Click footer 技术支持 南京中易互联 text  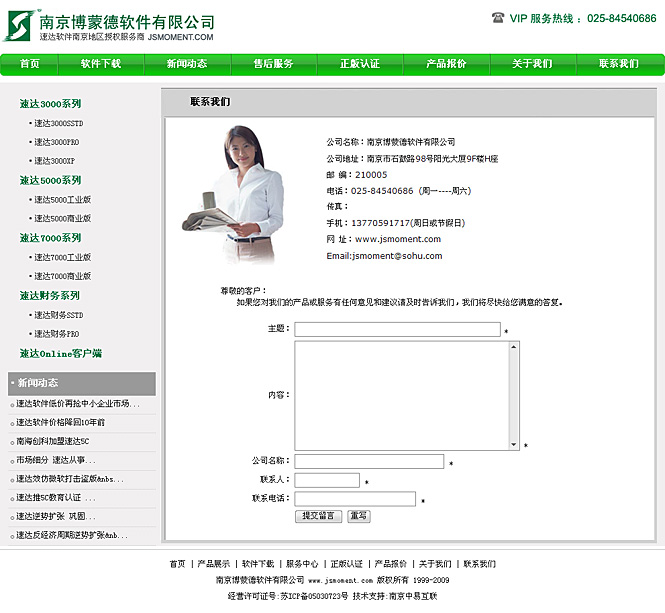tap(395, 596)
